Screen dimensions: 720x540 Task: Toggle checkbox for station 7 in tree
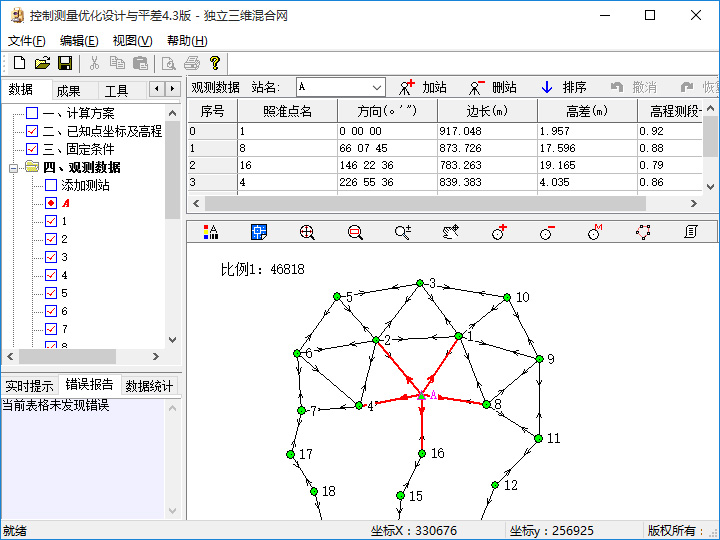(x=51, y=329)
